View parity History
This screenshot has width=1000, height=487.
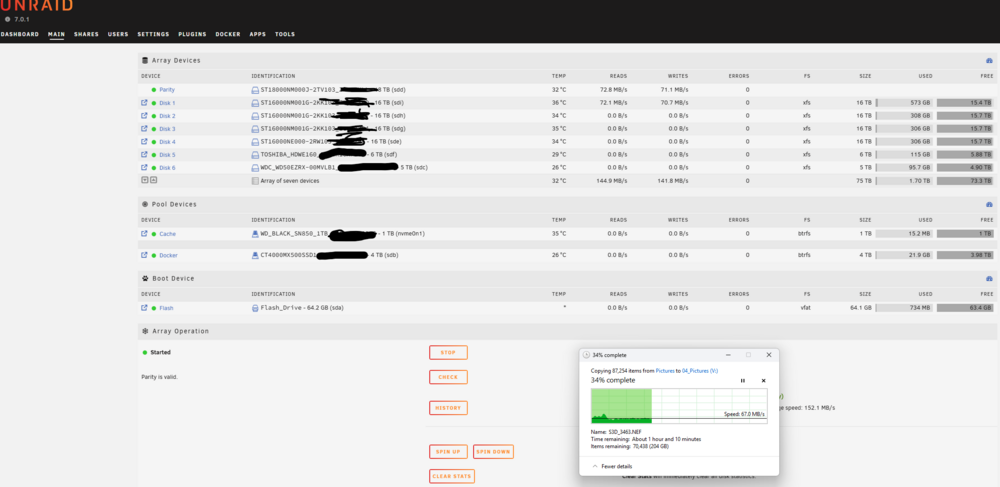[448, 408]
